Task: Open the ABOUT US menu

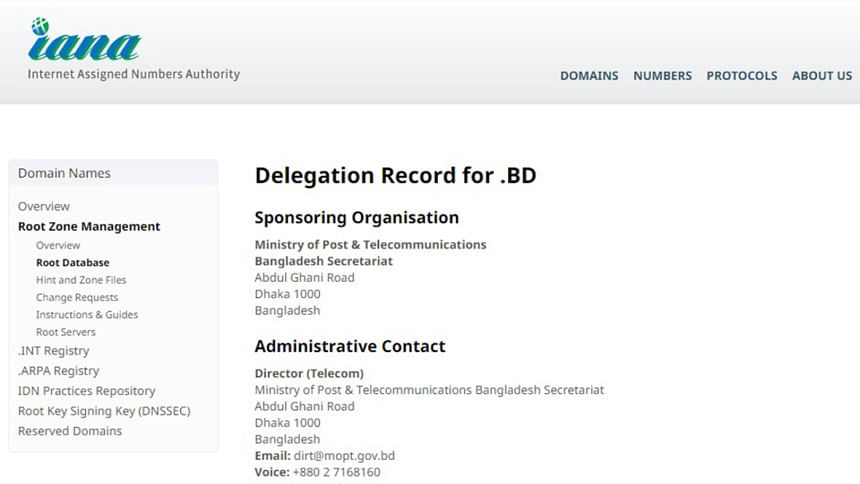Action: click(x=822, y=76)
